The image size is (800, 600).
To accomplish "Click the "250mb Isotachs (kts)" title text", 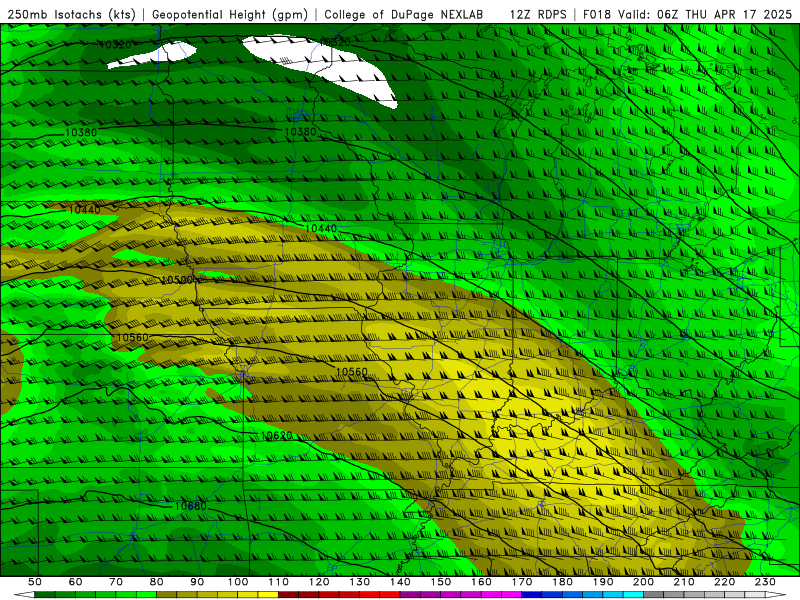I will tap(71, 14).
